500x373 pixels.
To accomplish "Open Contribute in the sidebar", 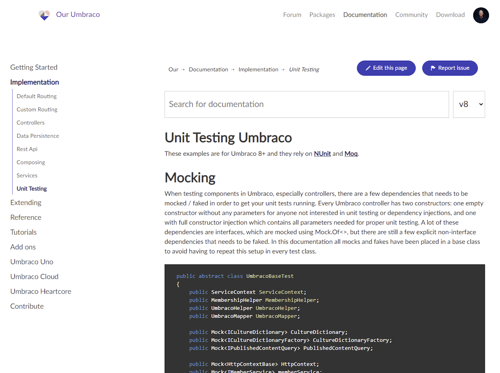I will 27,306.
